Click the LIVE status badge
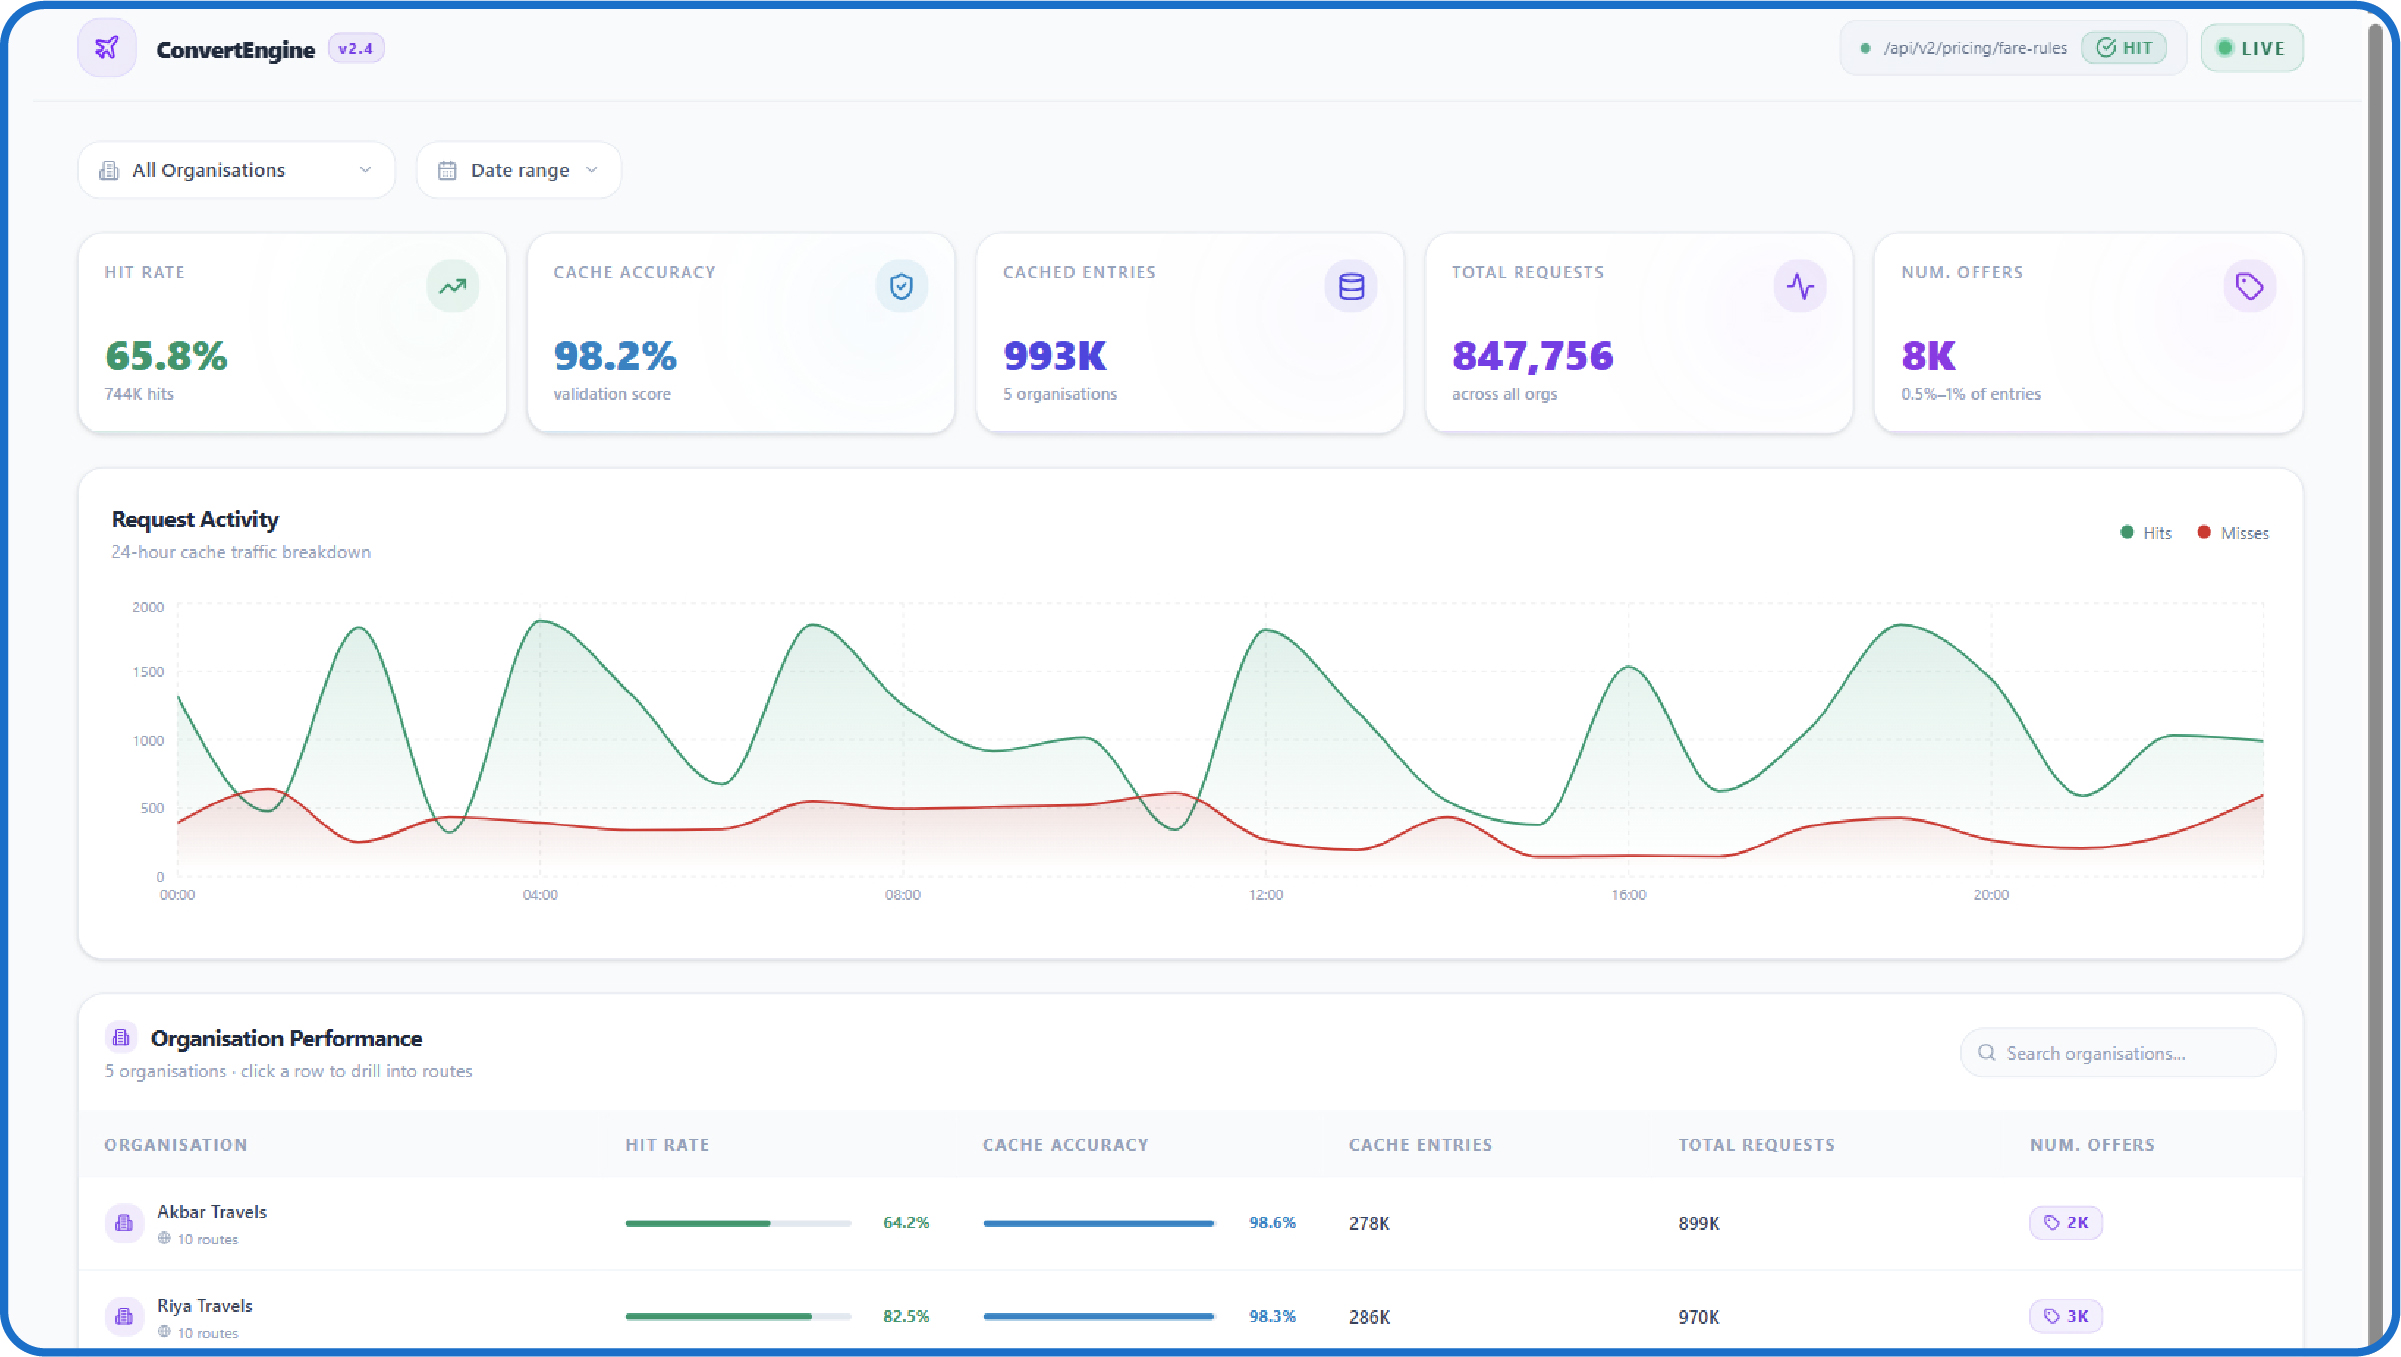The width and height of the screenshot is (2401, 1357). tap(2252, 48)
